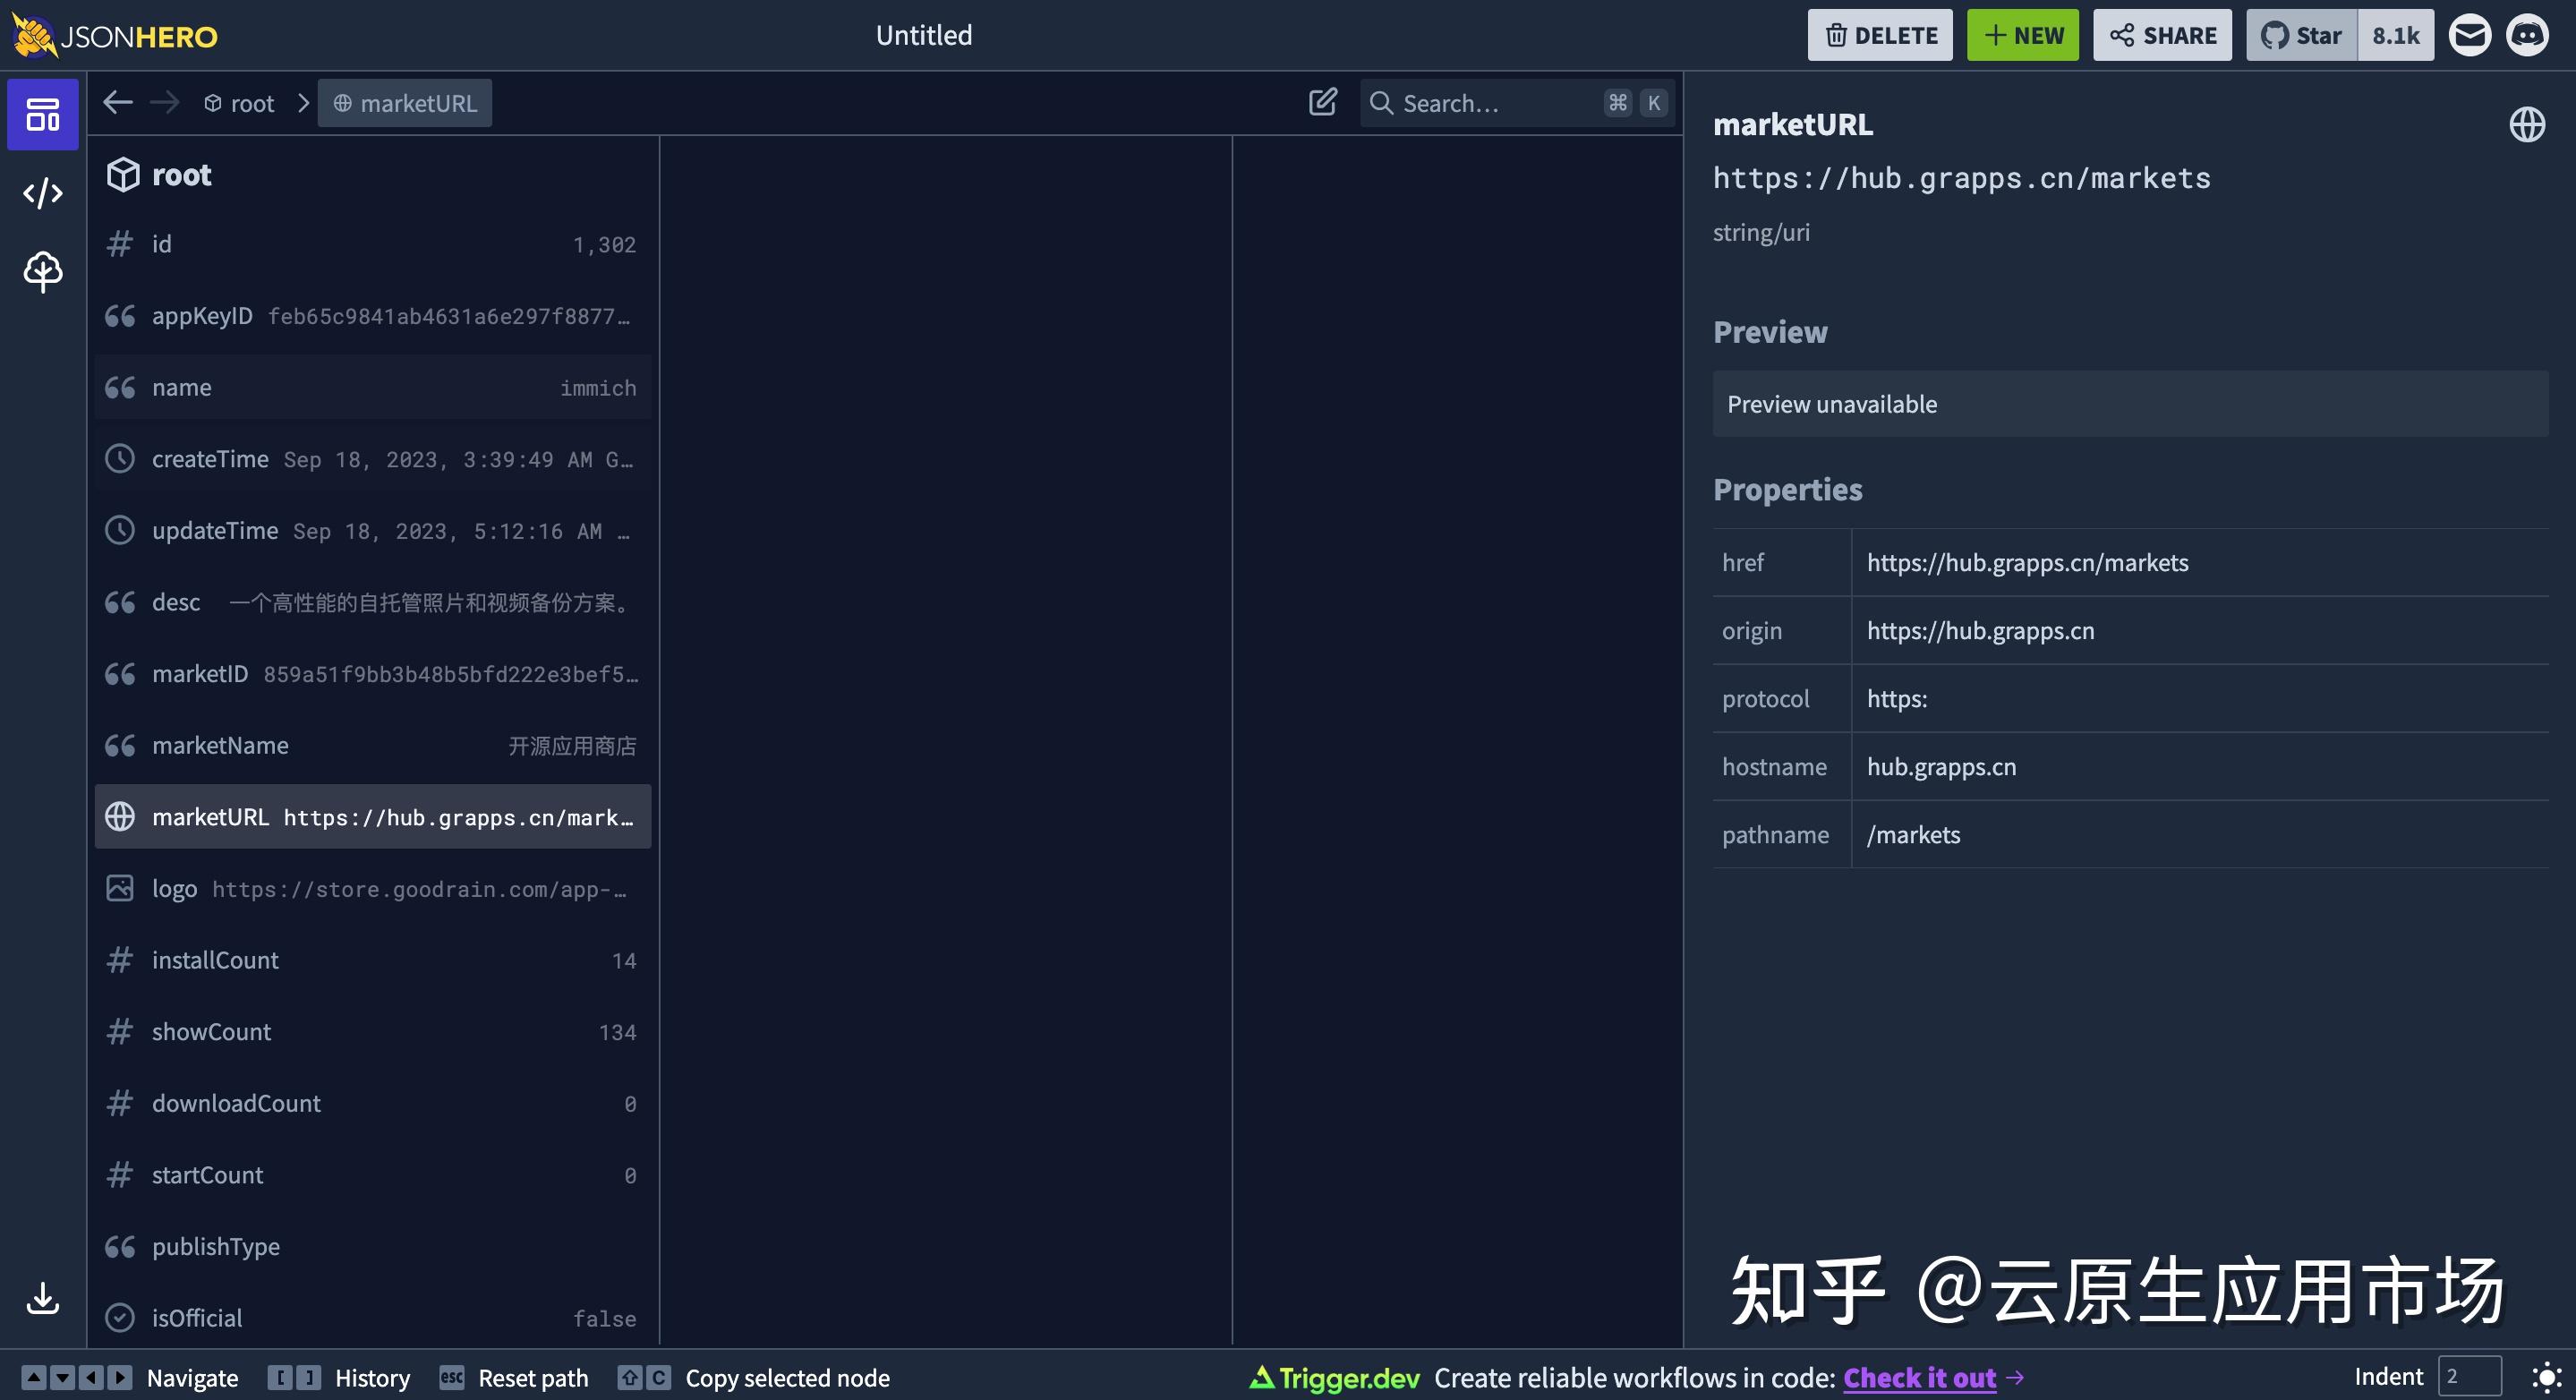The height and width of the screenshot is (1400, 2576).
Task: Switch to the Column view in sidebar
Action: pos(42,114)
